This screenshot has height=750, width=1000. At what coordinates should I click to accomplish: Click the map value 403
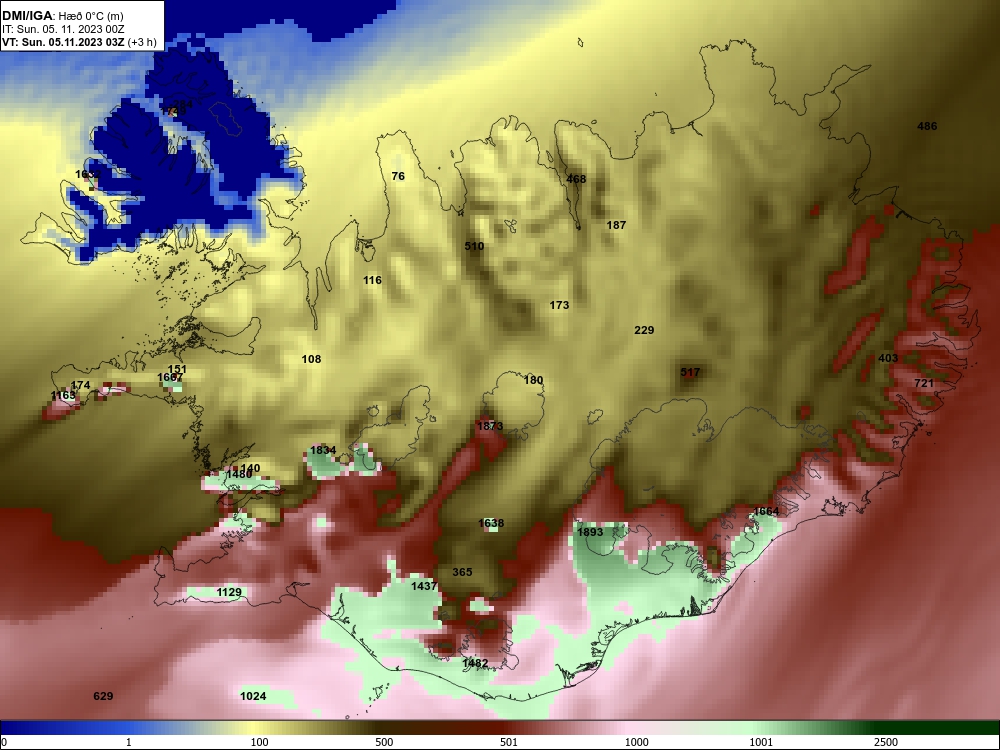(x=888, y=358)
